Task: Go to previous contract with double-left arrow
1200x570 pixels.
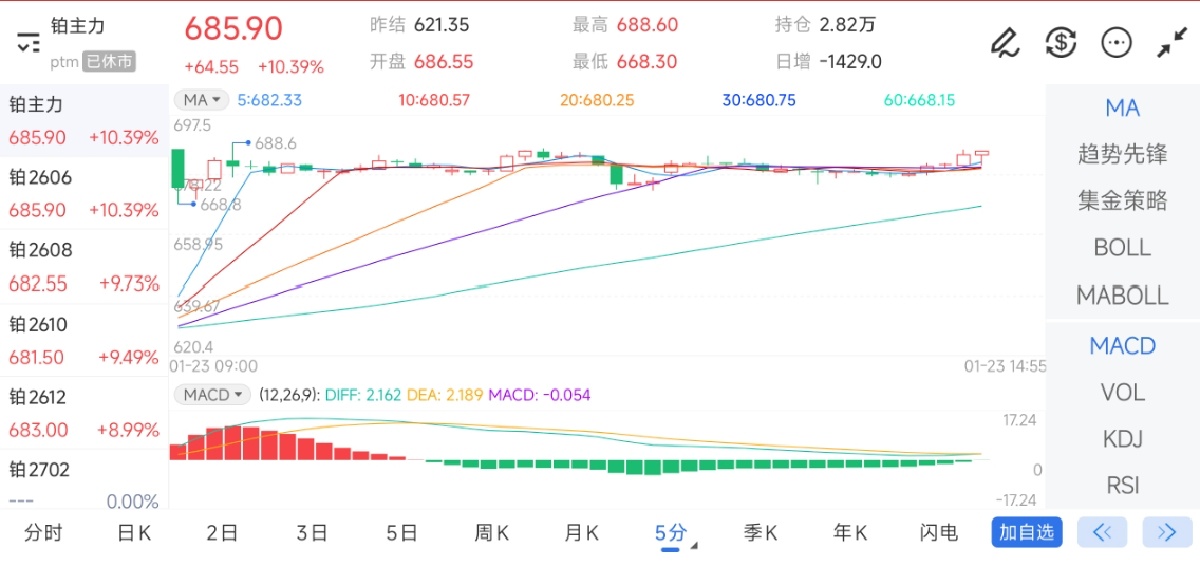Action: point(1102,532)
